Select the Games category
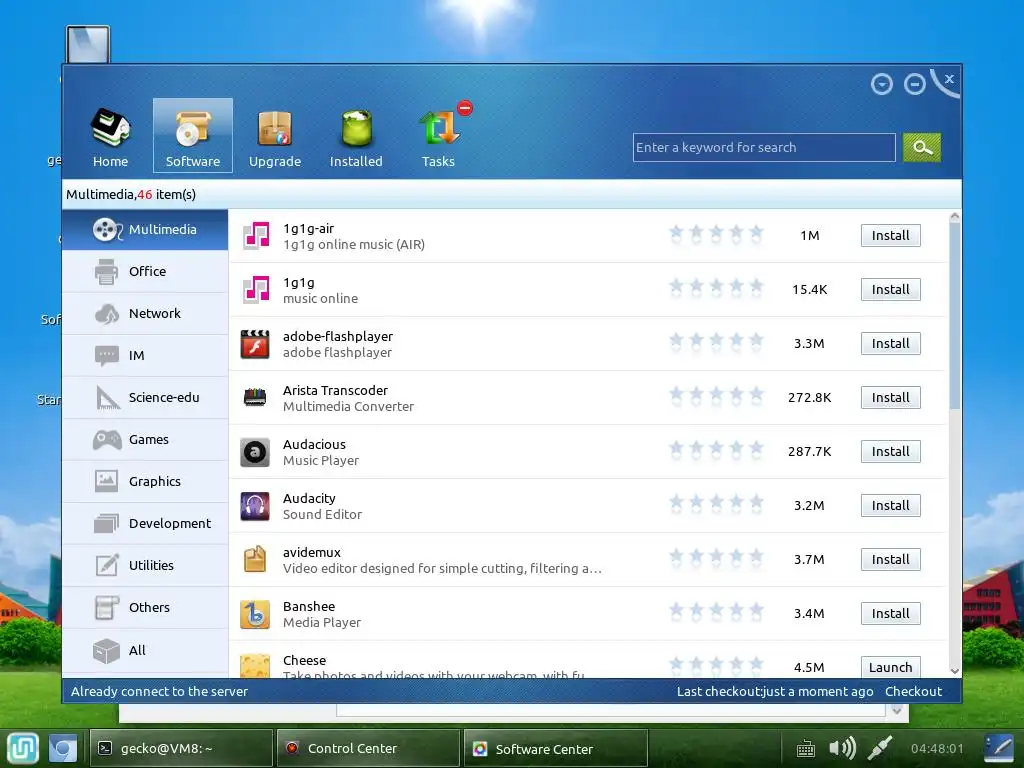1024x768 pixels. click(145, 440)
